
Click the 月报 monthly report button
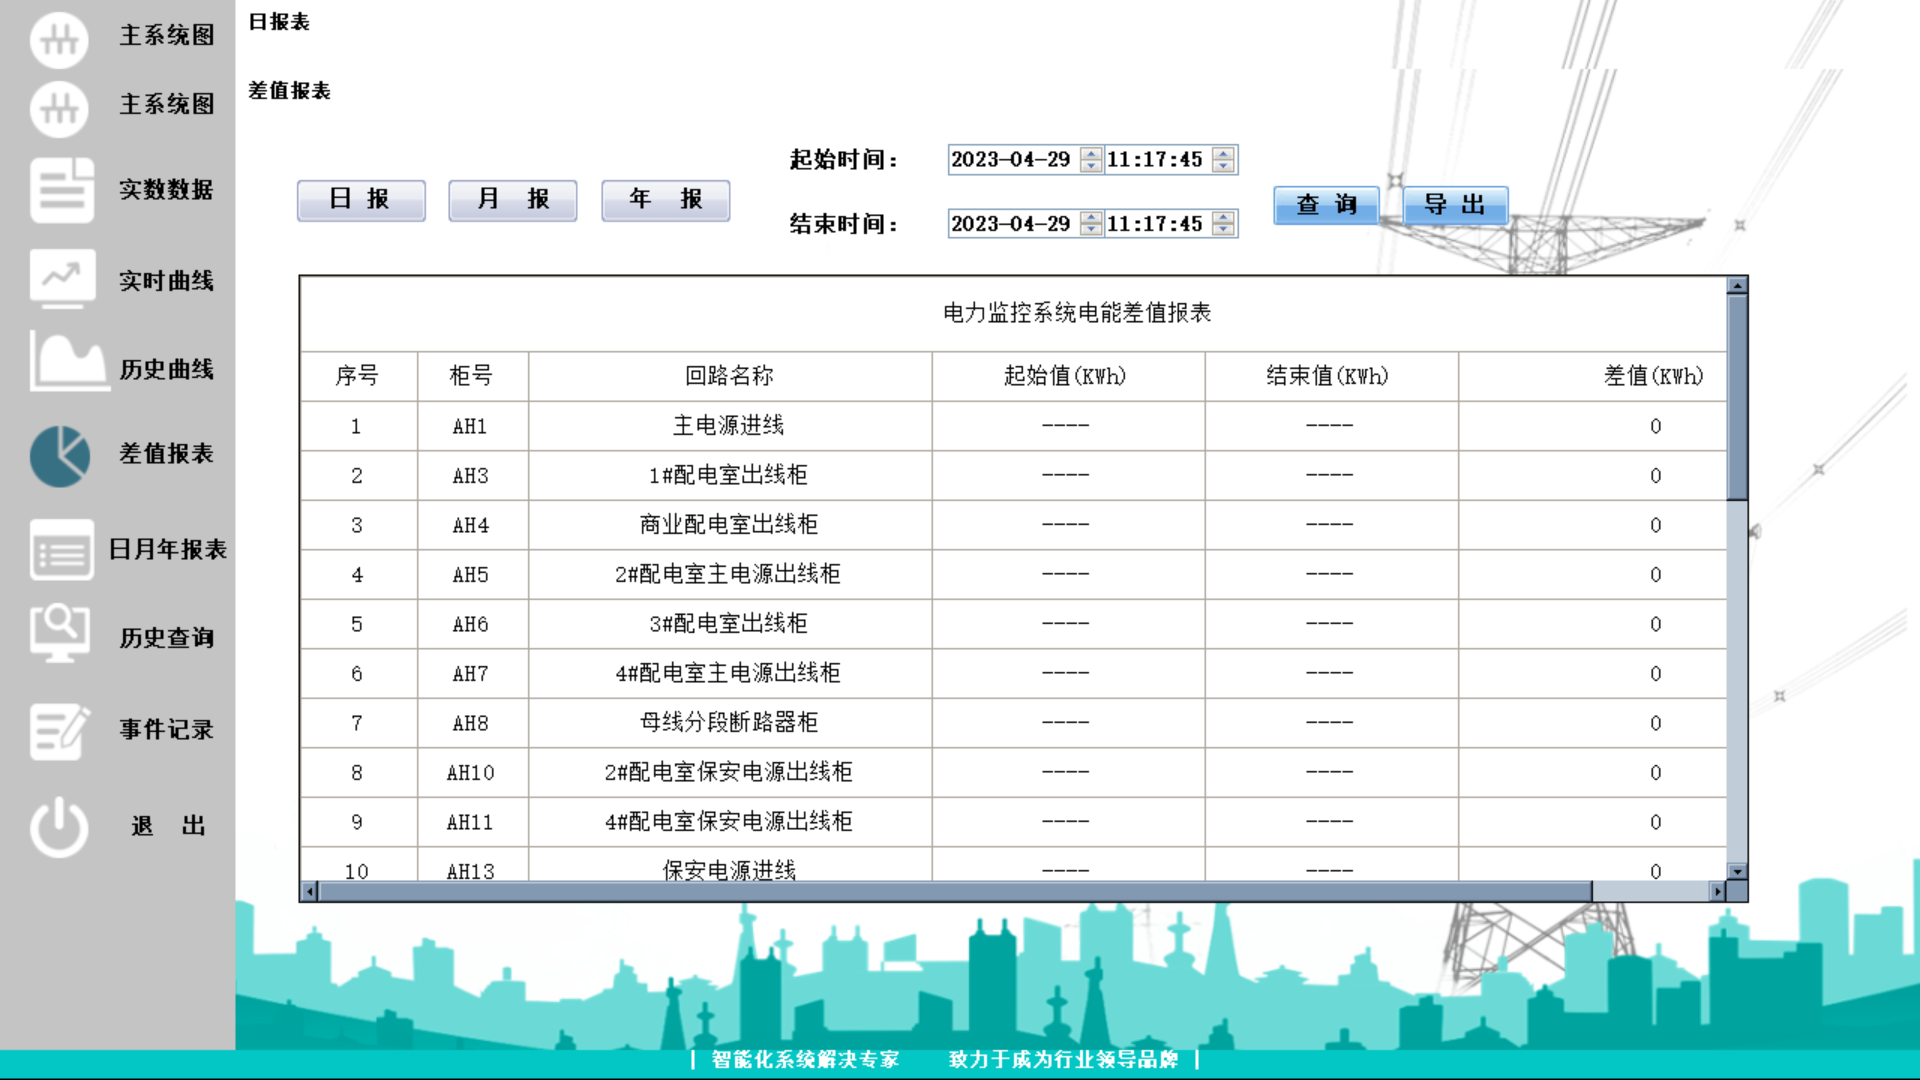pyautogui.click(x=512, y=200)
